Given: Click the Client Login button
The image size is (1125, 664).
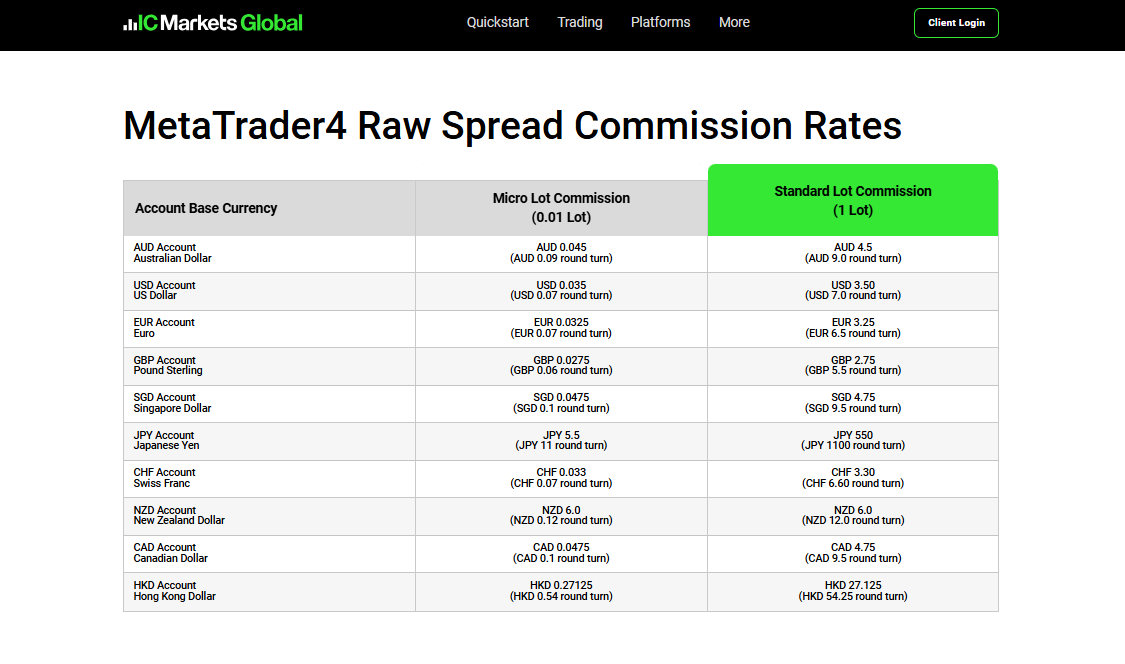Looking at the screenshot, I should tap(956, 22).
